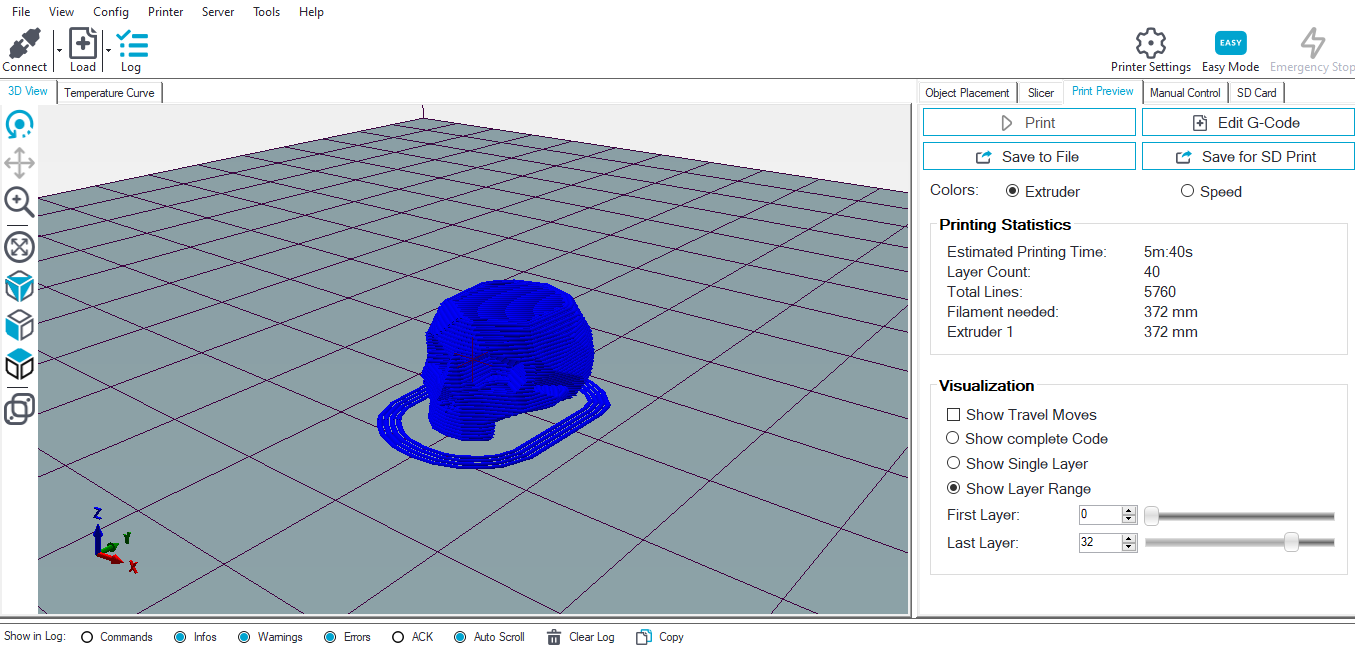Open the View menu
Screen dimensions: 1355x649
click(x=61, y=12)
